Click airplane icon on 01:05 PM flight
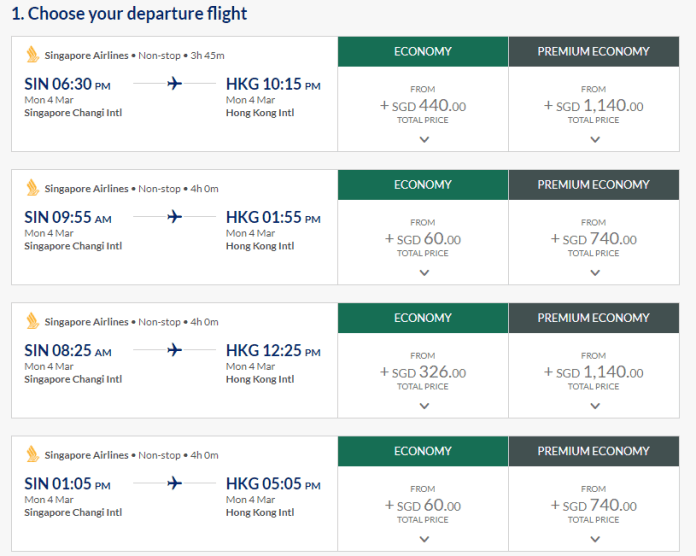Image resolution: width=696 pixels, height=556 pixels. tap(175, 483)
